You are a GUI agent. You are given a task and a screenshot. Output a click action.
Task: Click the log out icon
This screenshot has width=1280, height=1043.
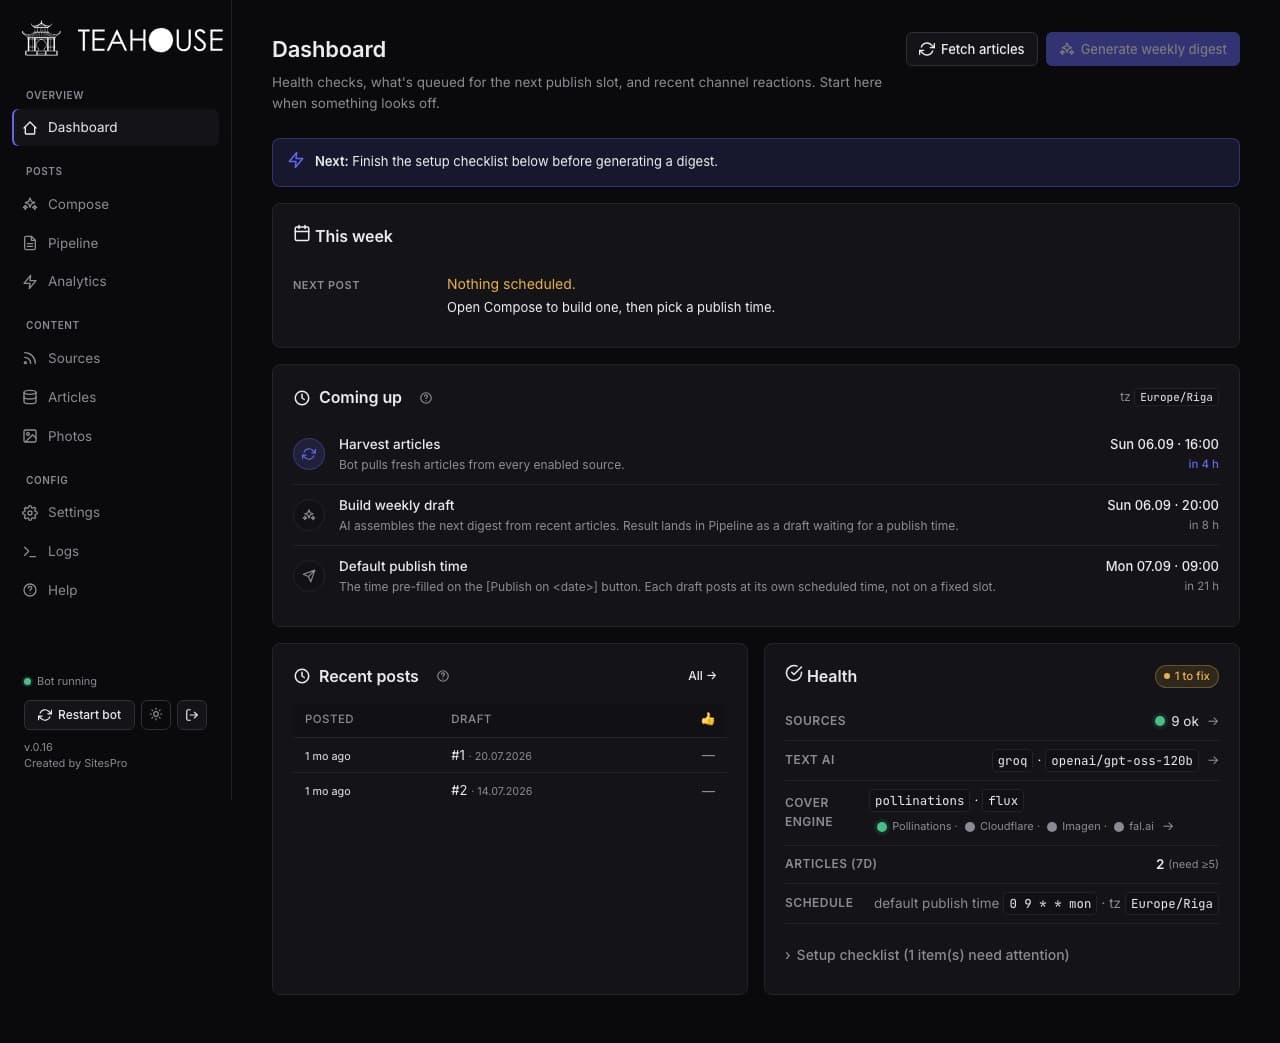point(192,715)
